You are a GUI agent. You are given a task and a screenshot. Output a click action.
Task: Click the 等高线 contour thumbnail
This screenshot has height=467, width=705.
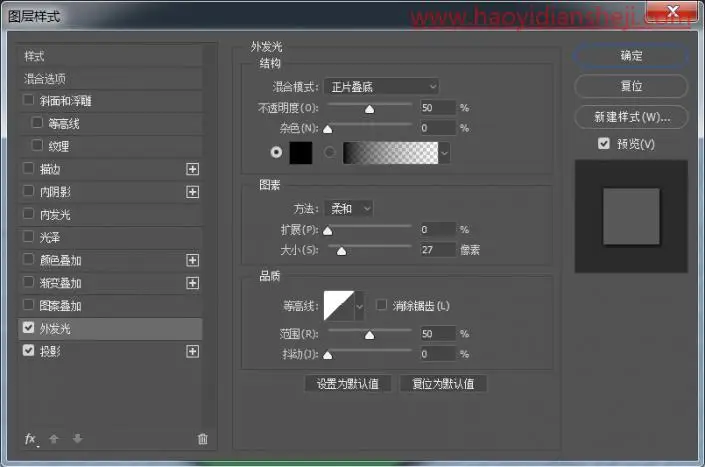339,306
